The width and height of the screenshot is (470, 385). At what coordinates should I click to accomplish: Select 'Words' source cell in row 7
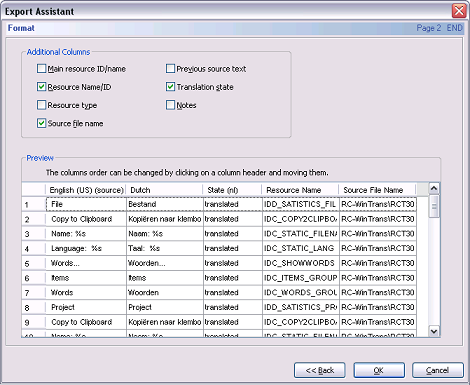click(x=86, y=292)
